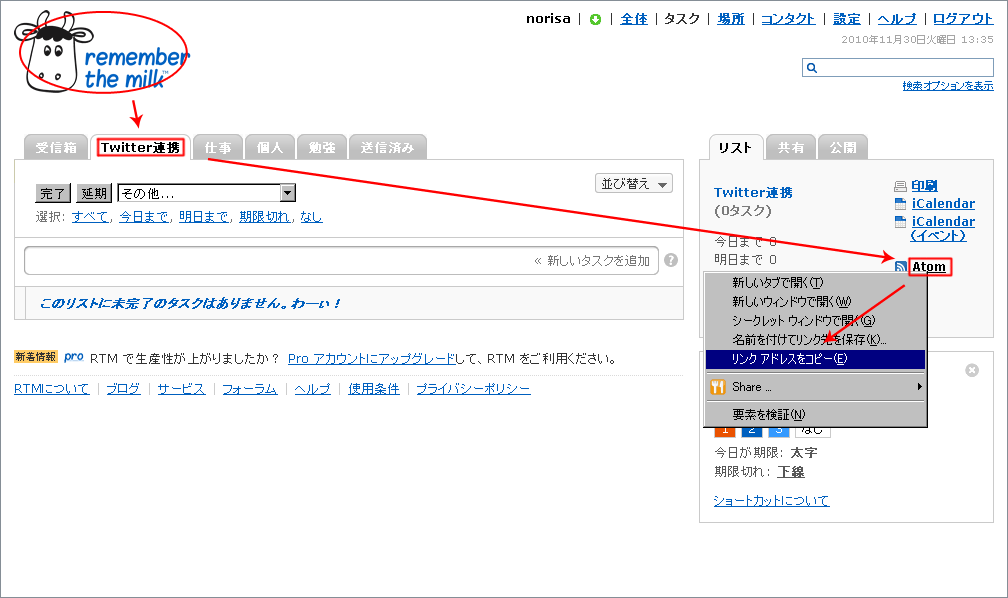Open the 全体 overview link
Image resolution: width=1008 pixels, height=598 pixels.
[x=634, y=19]
